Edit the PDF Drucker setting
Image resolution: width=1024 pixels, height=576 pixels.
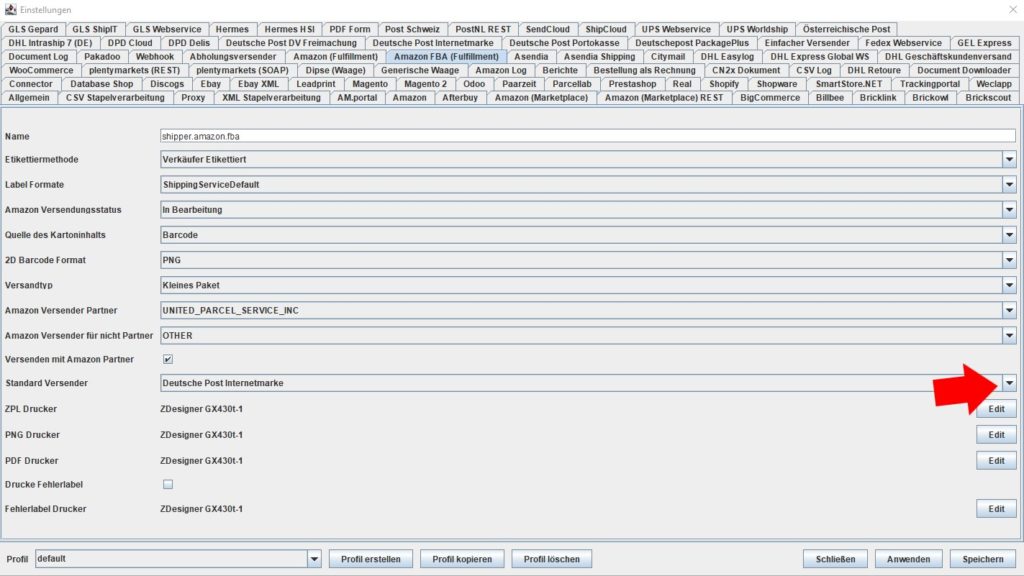pyautogui.click(x=996, y=461)
